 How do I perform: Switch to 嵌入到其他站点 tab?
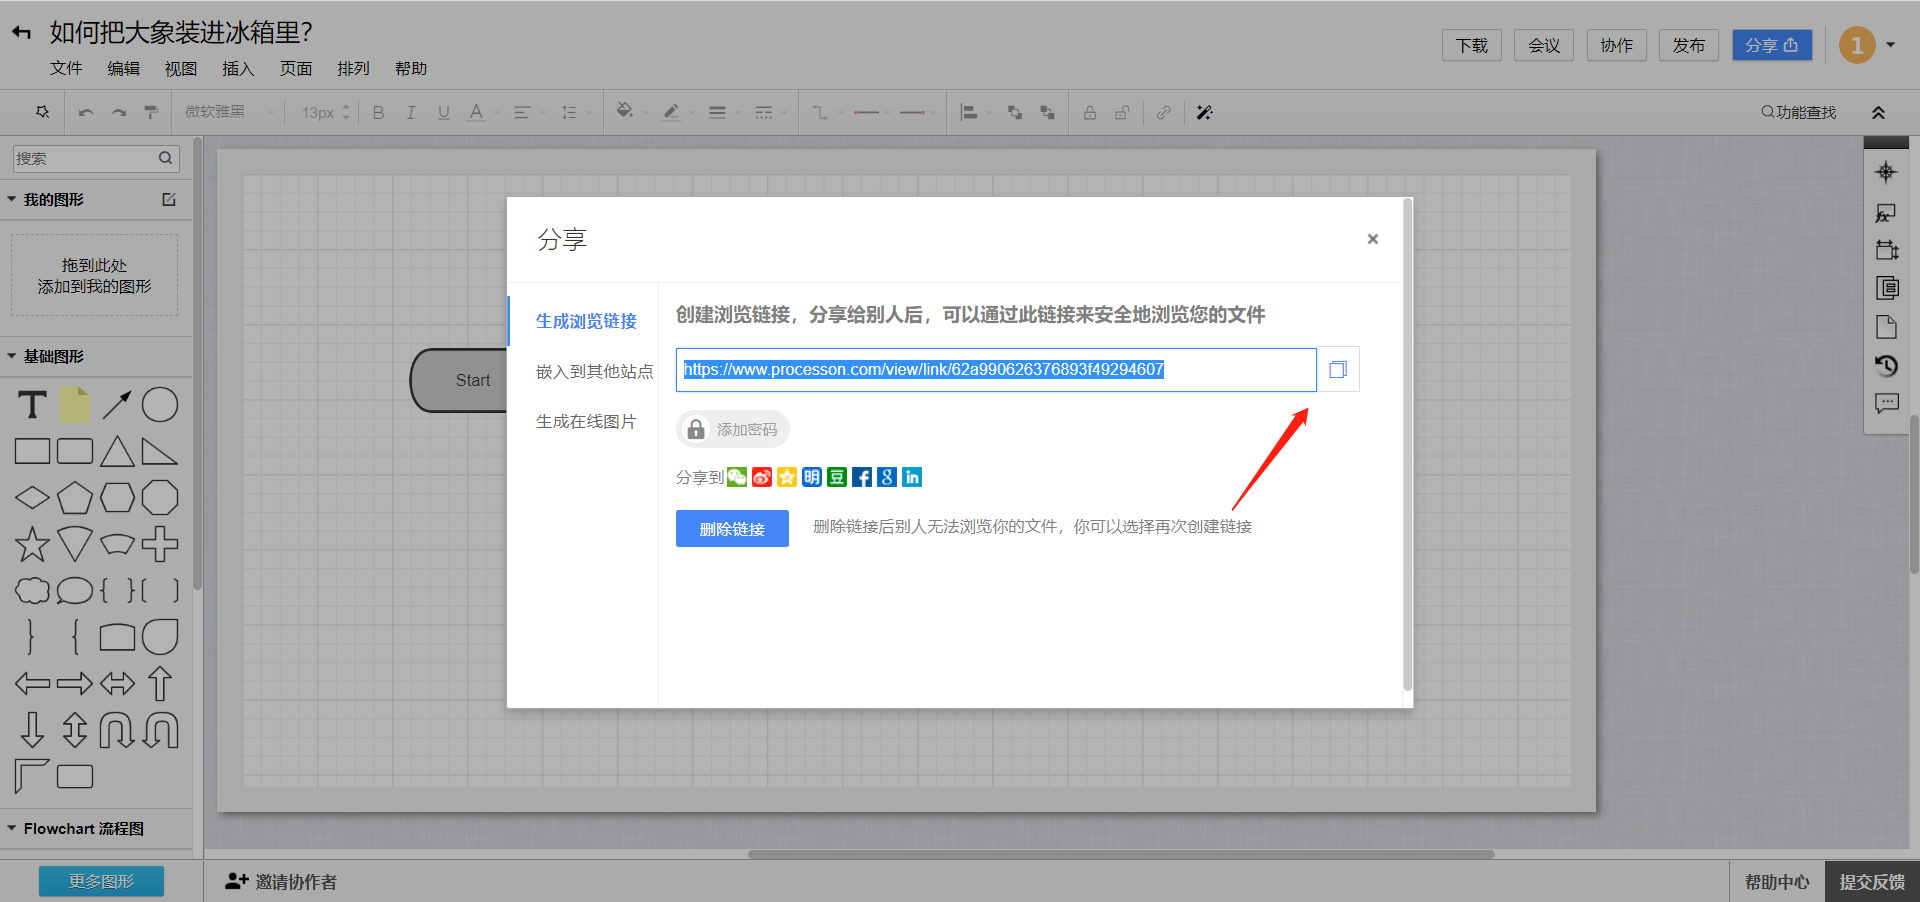pyautogui.click(x=594, y=372)
